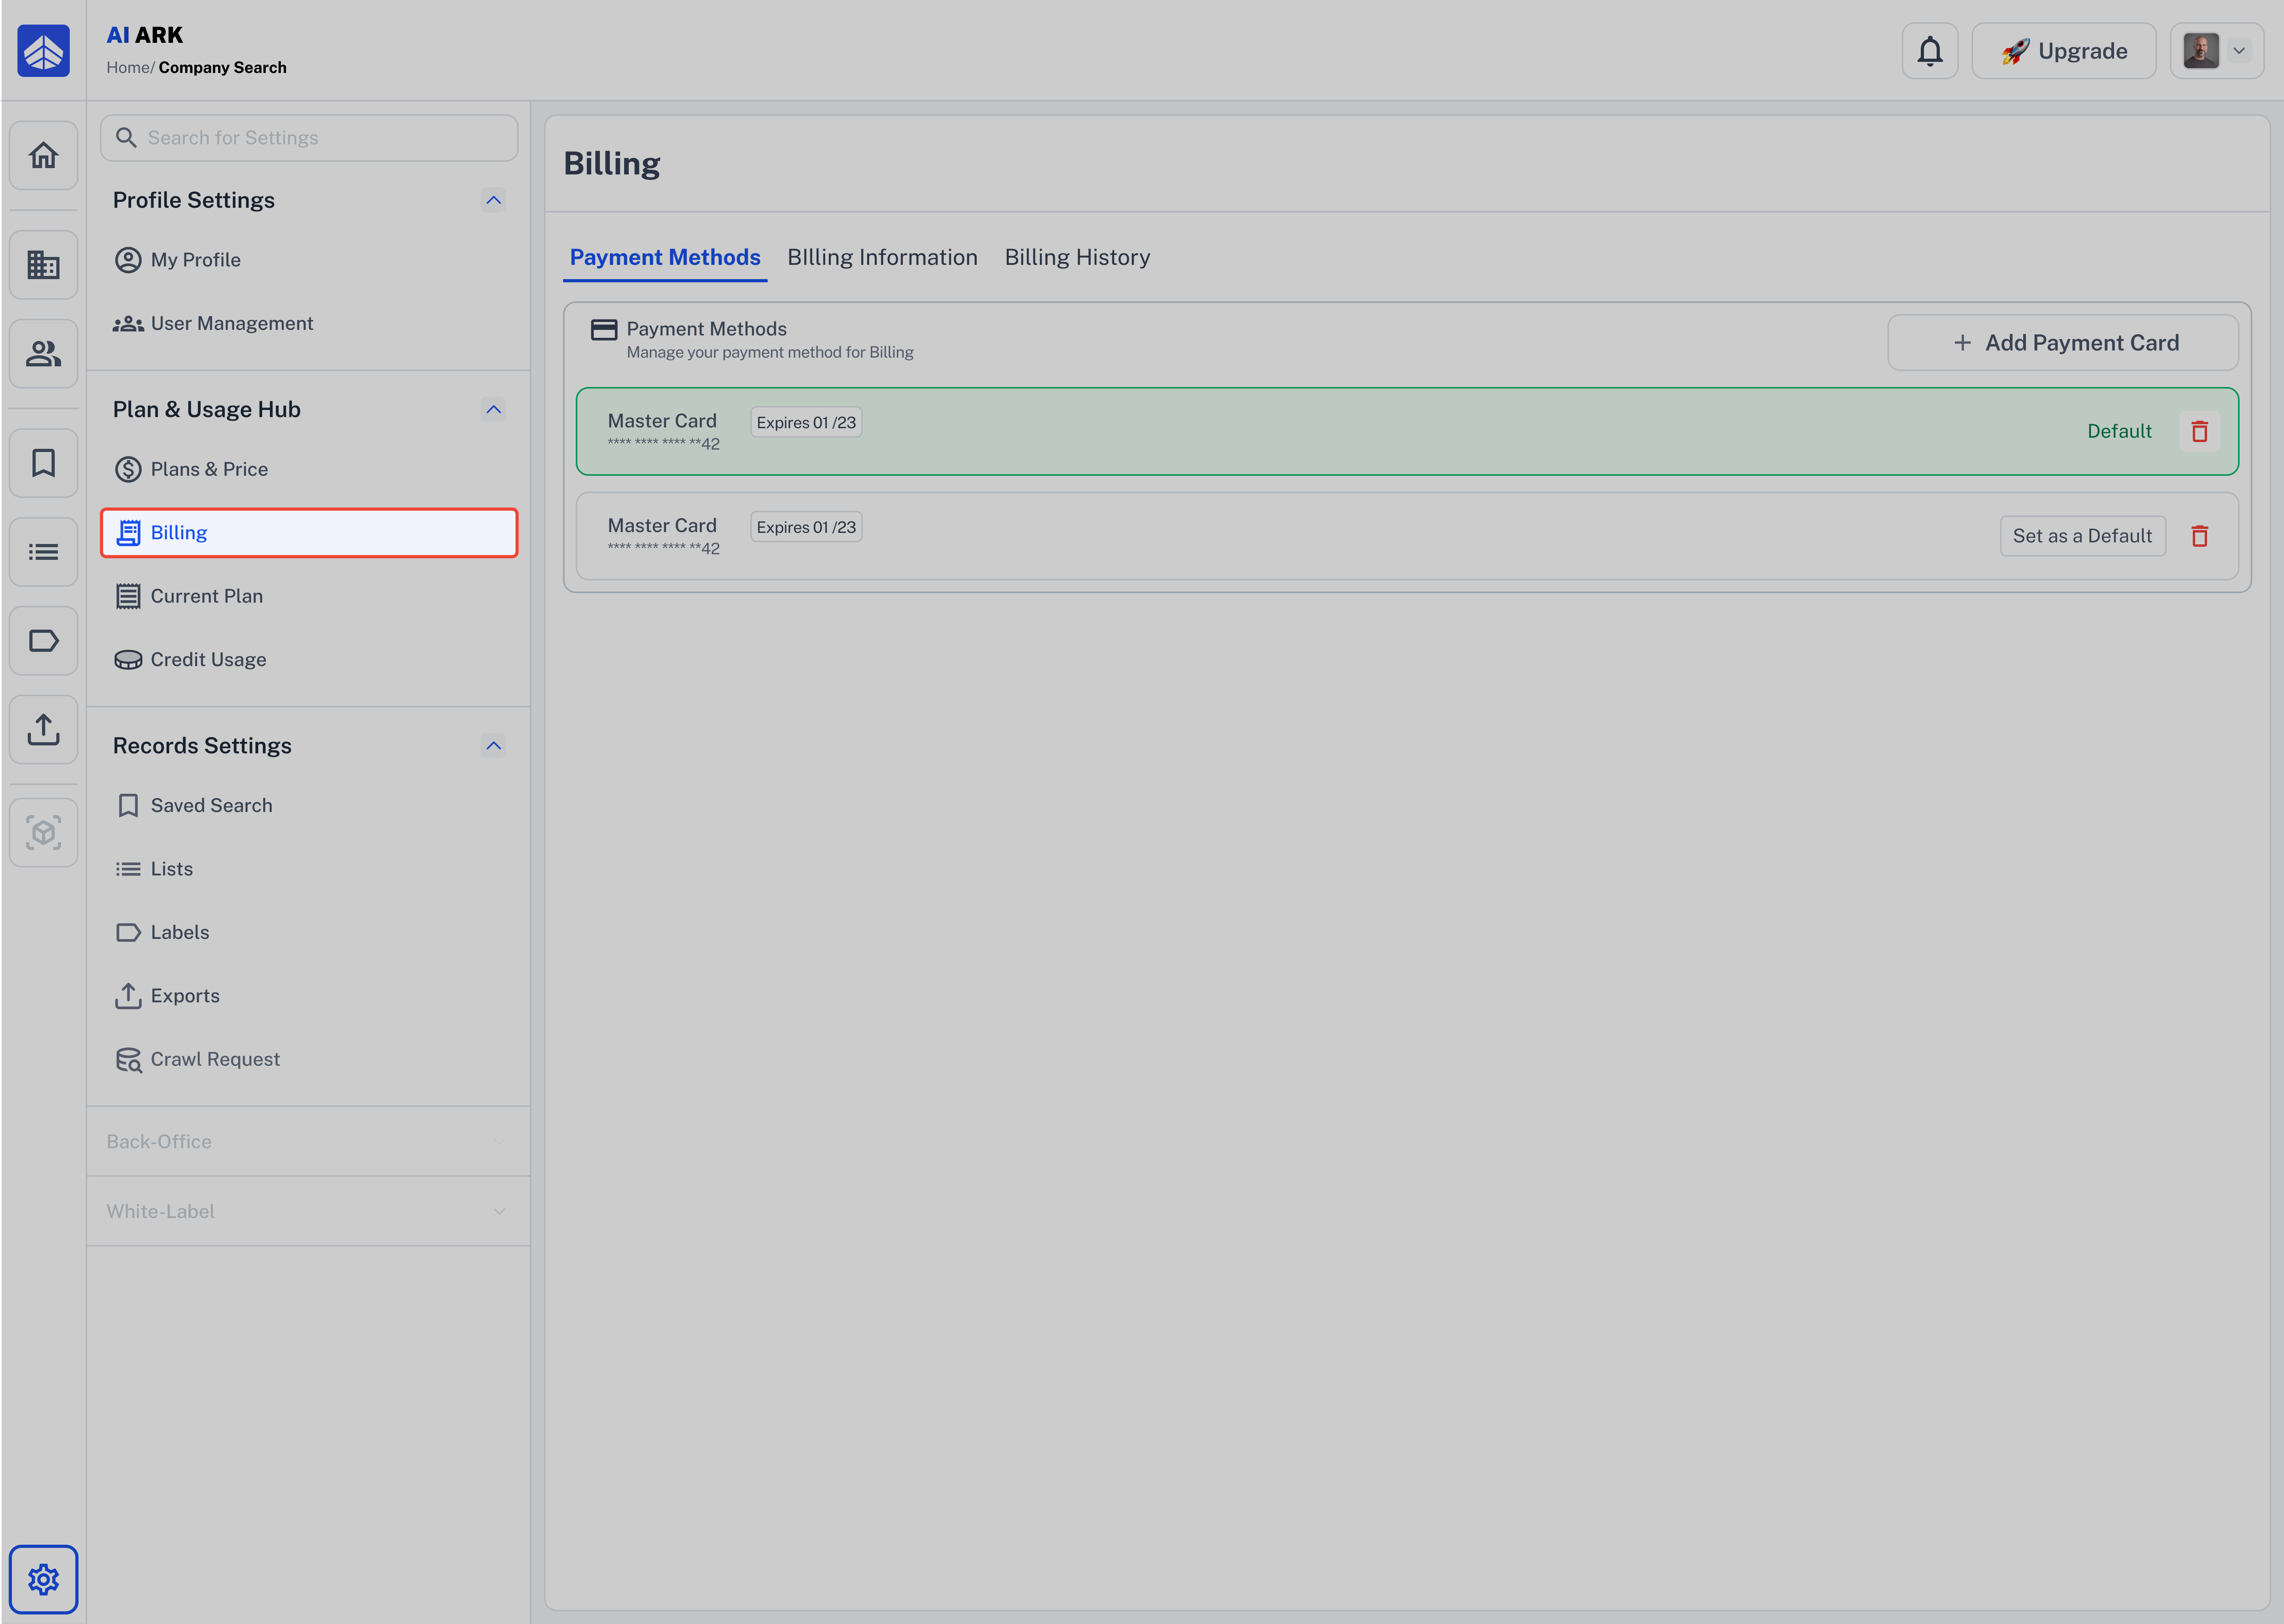2284x1624 pixels.
Task: Click the profile avatar picture
Action: pyautogui.click(x=2201, y=51)
